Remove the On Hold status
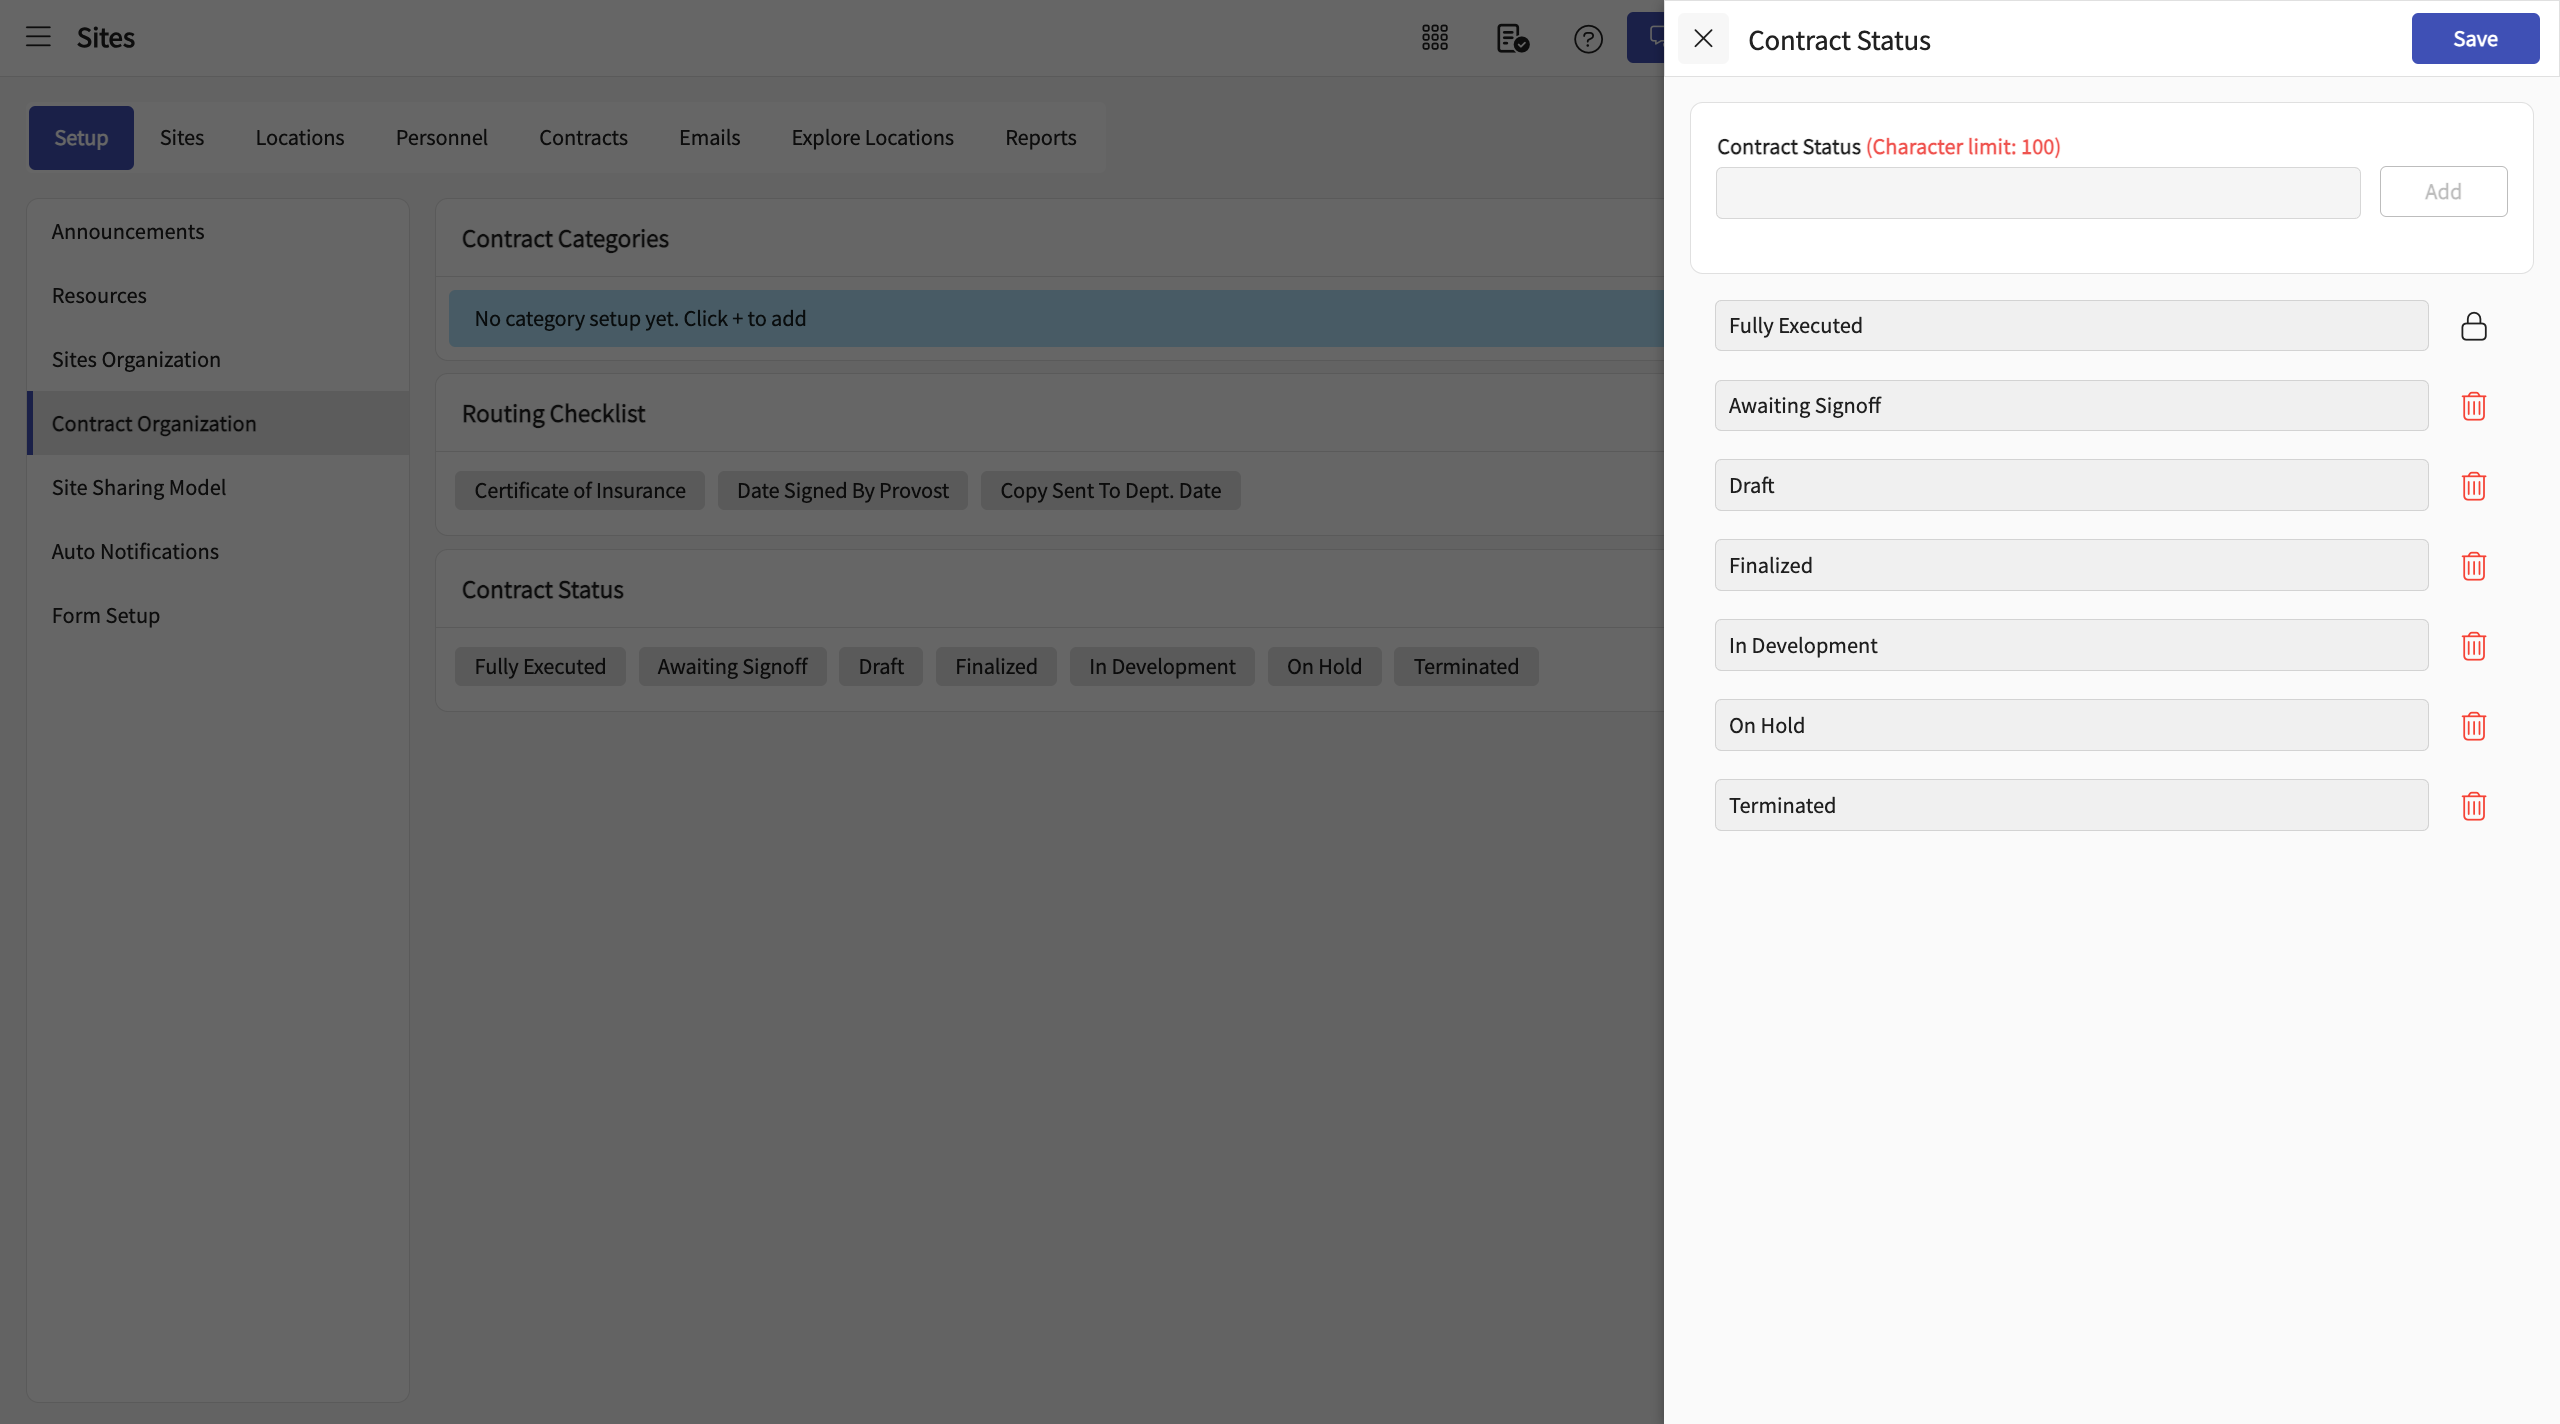This screenshot has height=1424, width=2560. pyautogui.click(x=2473, y=726)
